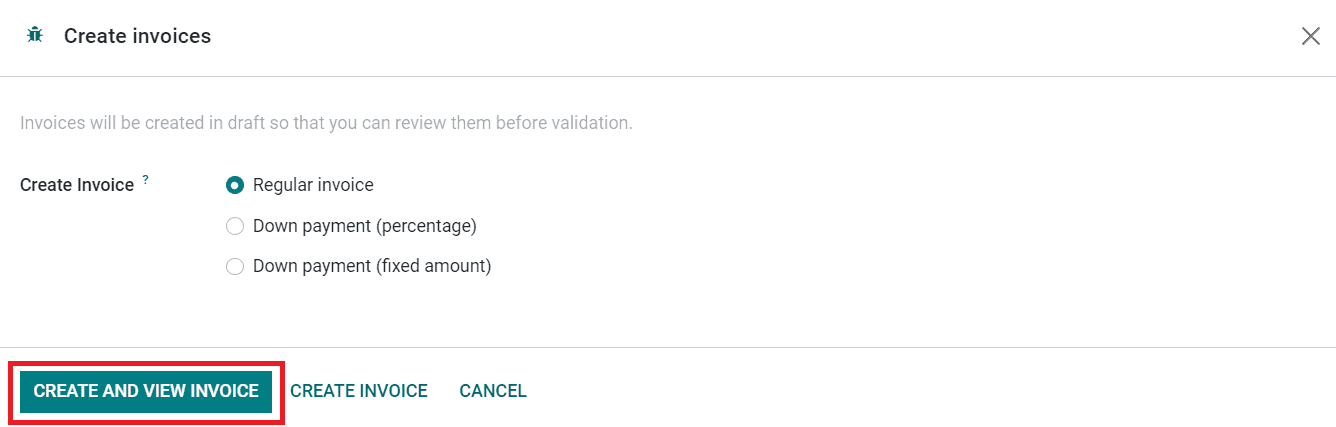Image resolution: width=1336 pixels, height=427 pixels.
Task: Click the draft invoices notice text
Action: coord(326,124)
